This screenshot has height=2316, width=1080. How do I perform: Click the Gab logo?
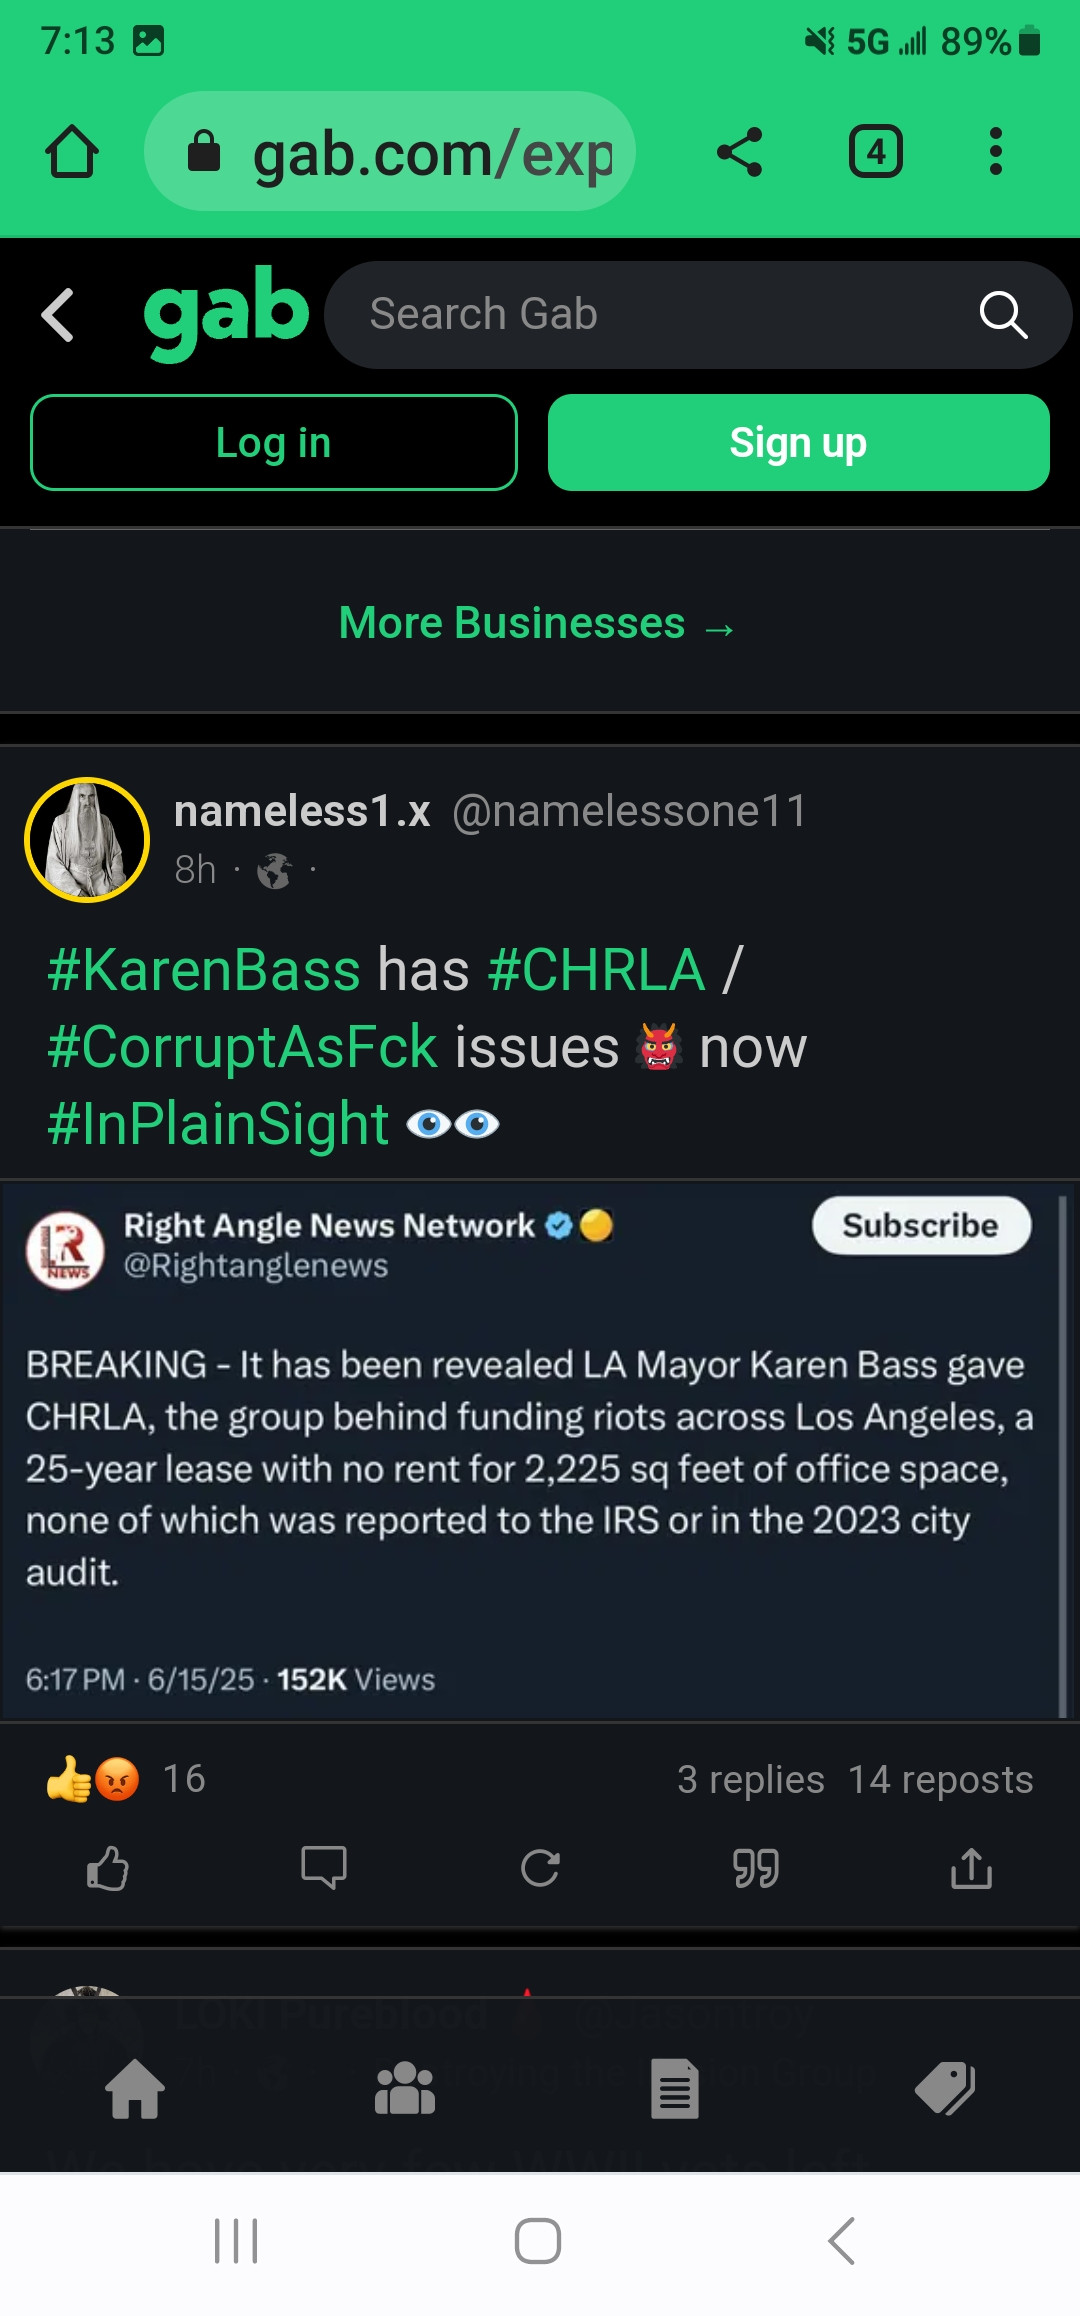[226, 312]
